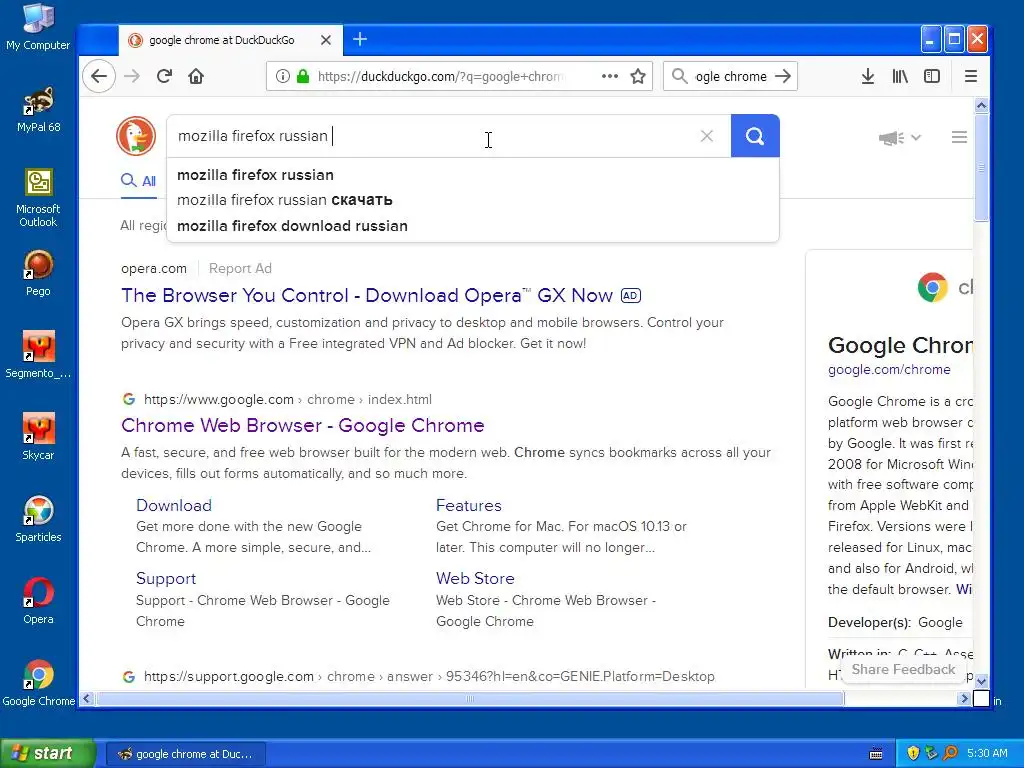Open a new browser tab

pos(360,40)
